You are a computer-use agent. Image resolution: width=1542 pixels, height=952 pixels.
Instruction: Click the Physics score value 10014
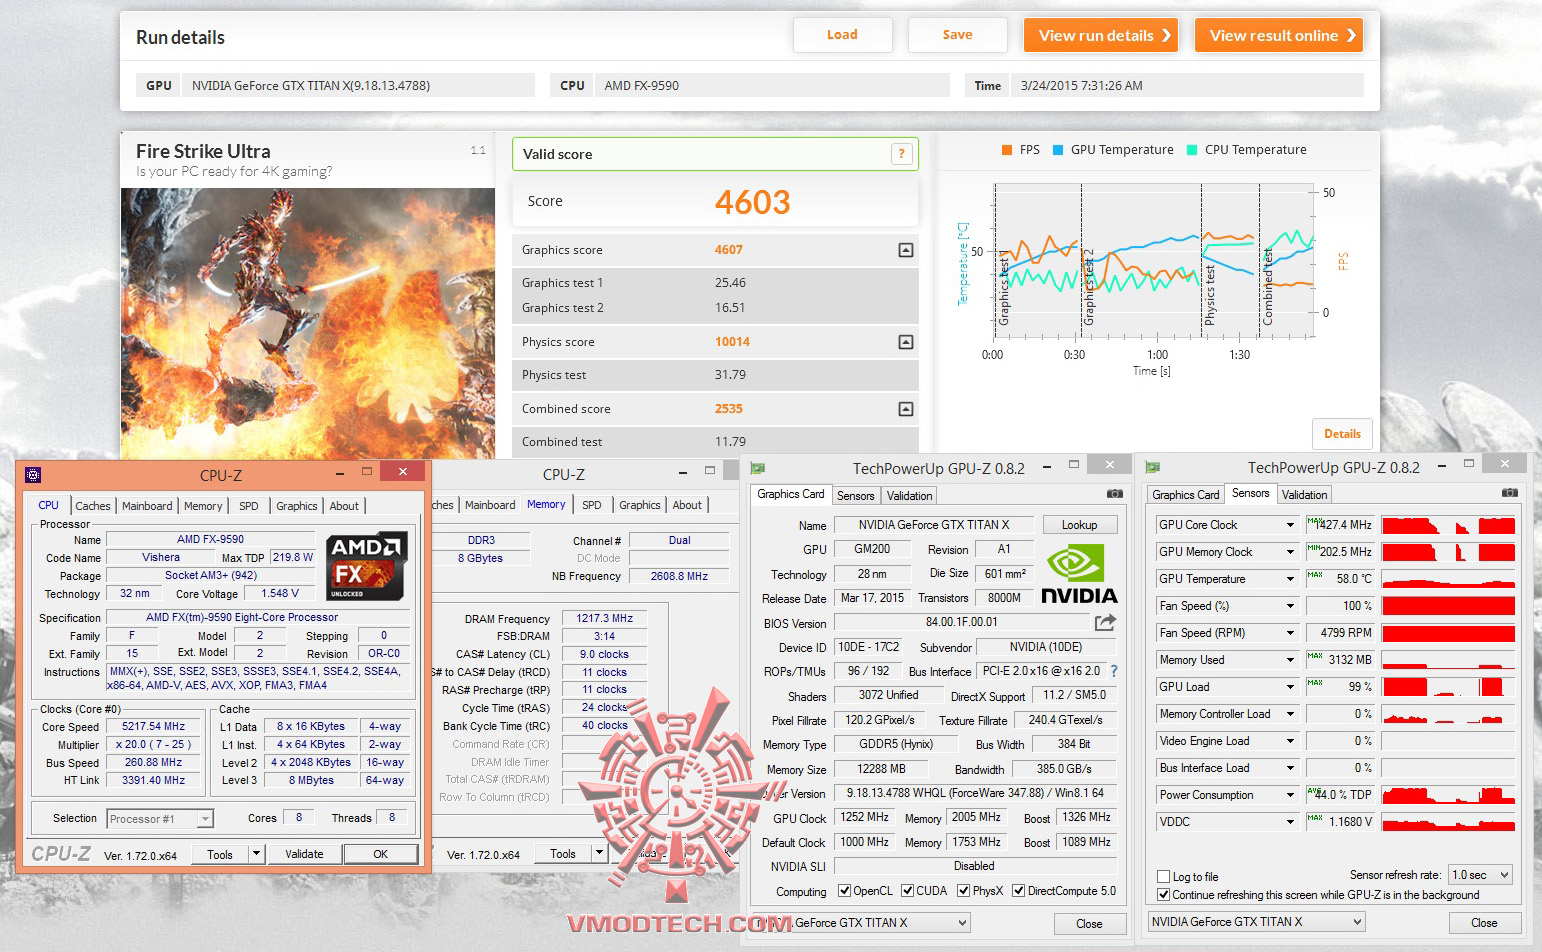point(732,342)
